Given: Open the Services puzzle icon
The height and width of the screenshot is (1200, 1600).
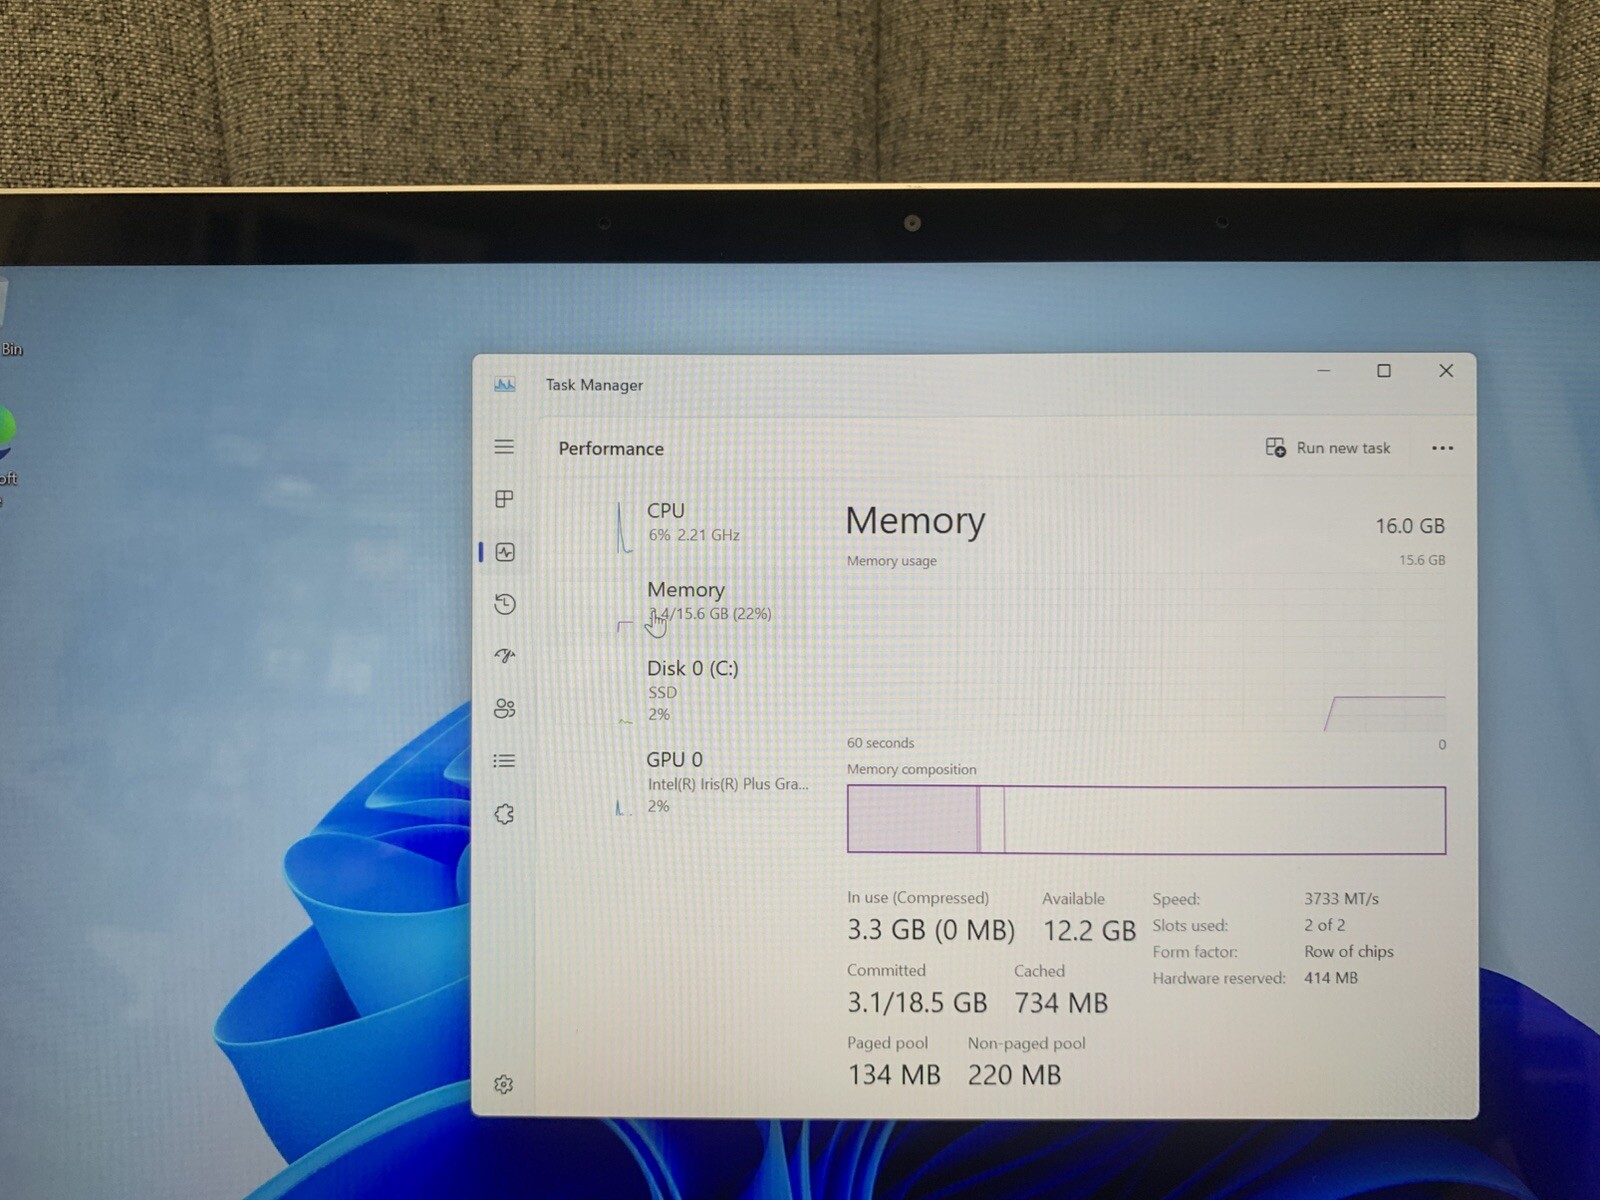Looking at the screenshot, I should tap(505, 814).
